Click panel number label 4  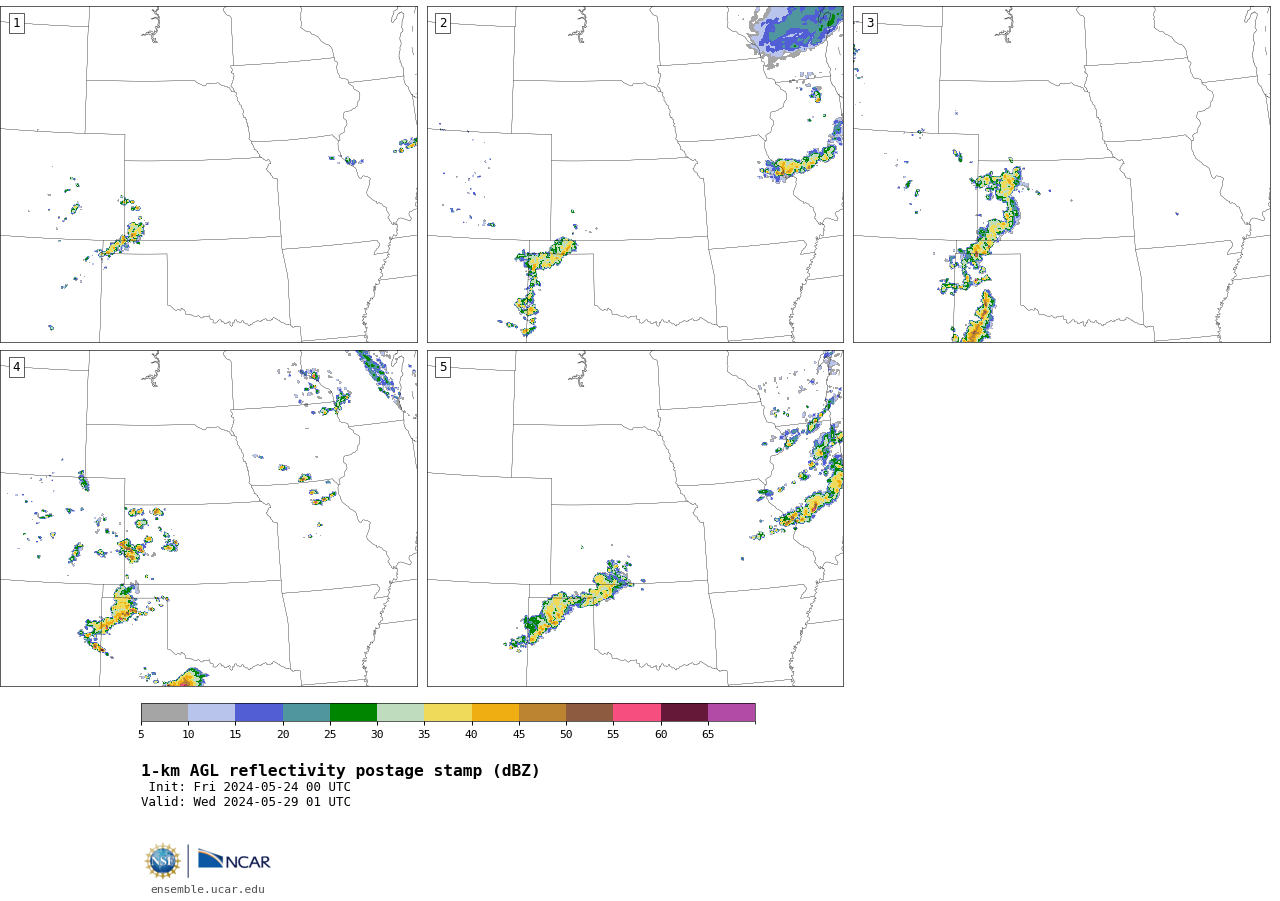tap(16, 367)
